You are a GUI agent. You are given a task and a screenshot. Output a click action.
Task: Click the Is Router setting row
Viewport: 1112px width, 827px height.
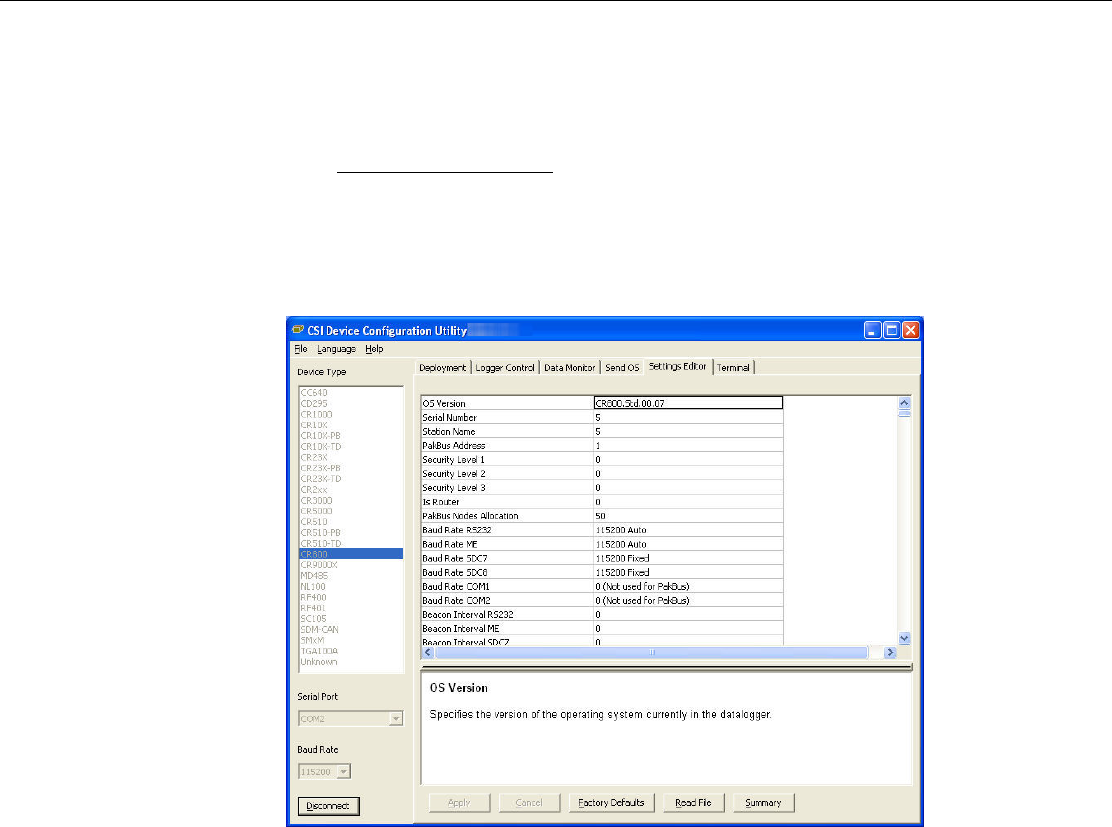tap(602, 501)
